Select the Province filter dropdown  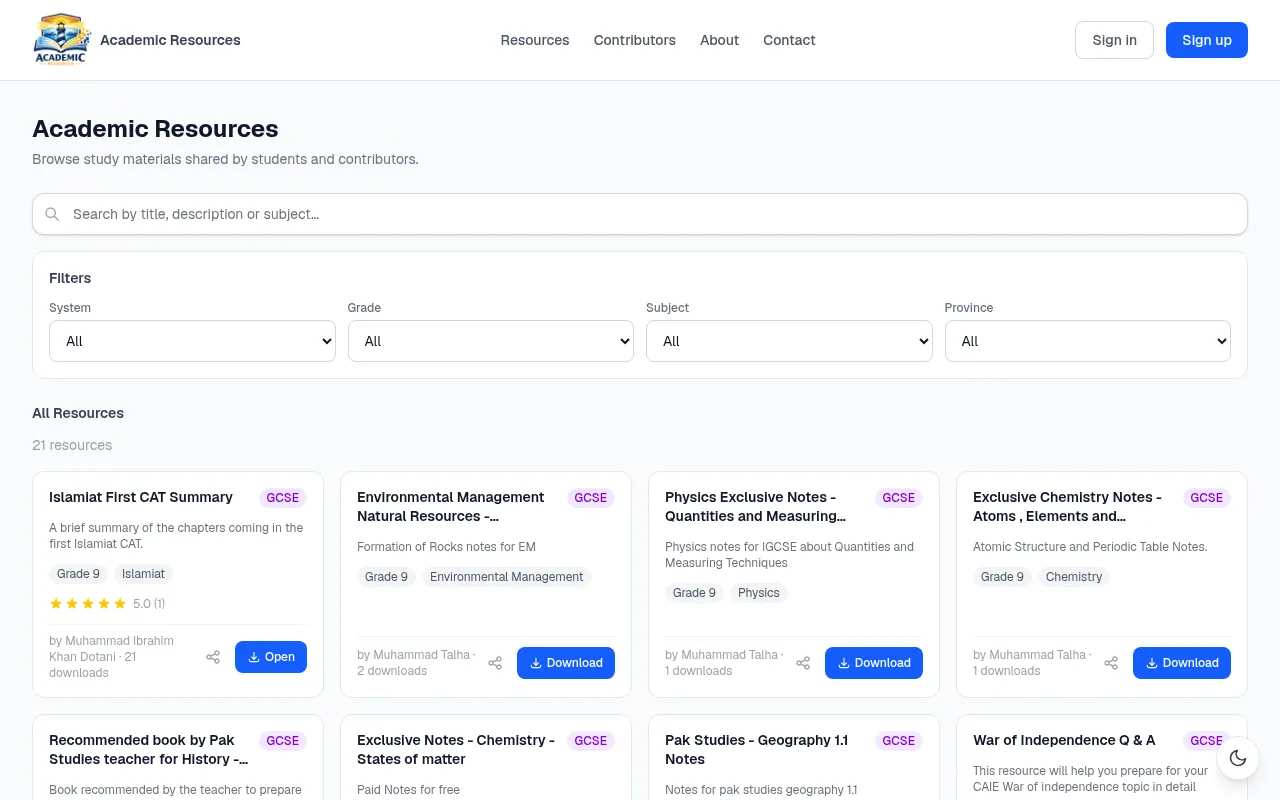pos(1088,341)
